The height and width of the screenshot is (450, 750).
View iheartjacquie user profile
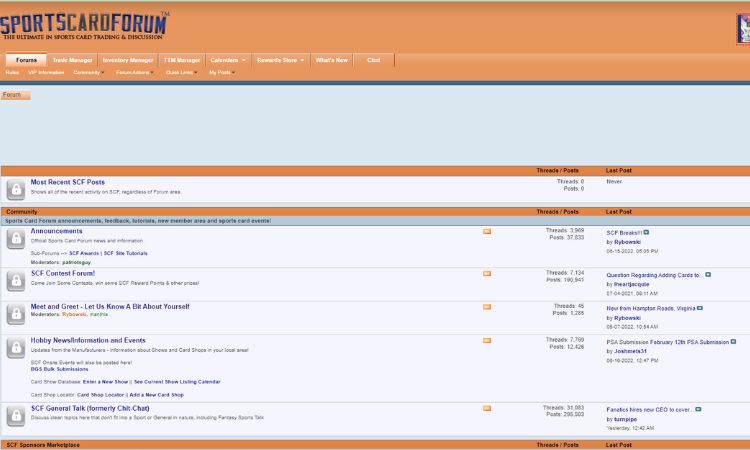click(x=631, y=285)
